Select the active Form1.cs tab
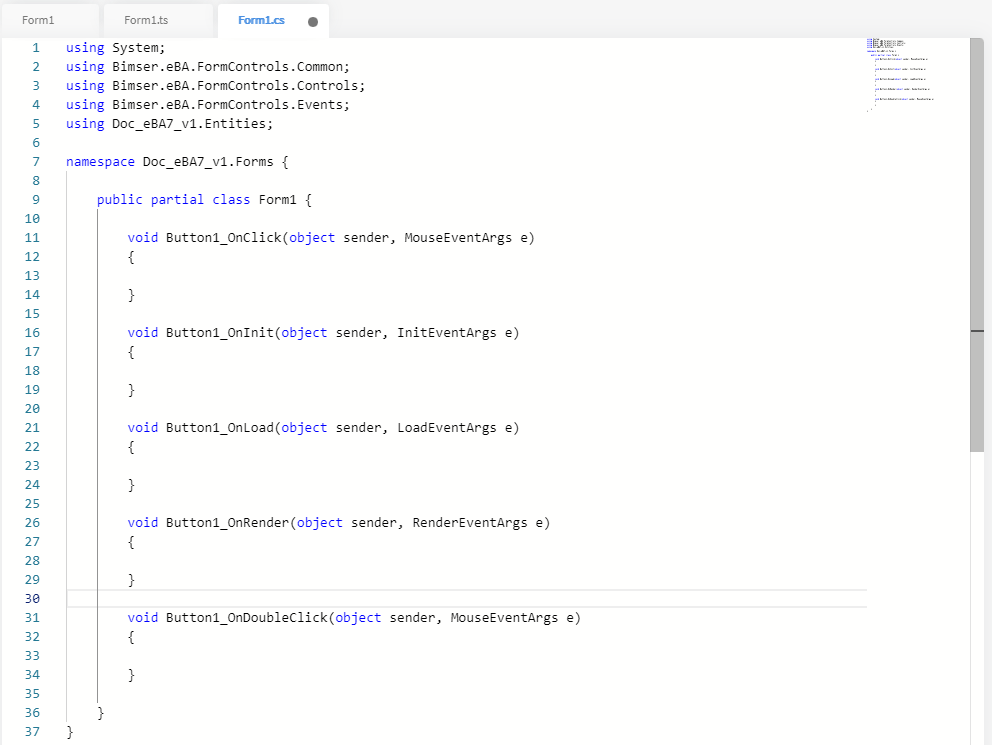This screenshot has width=992, height=745. (x=260, y=20)
